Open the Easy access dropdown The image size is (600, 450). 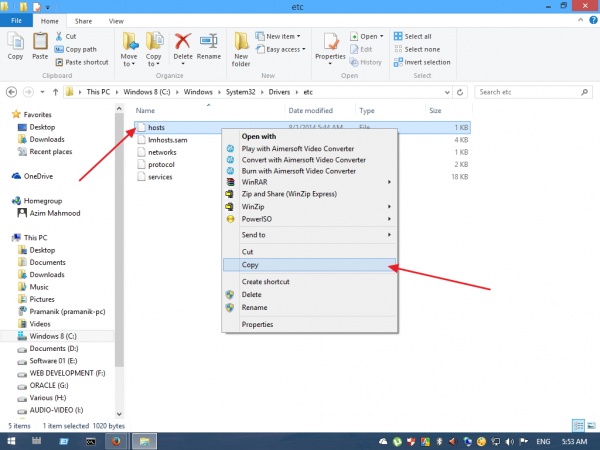tap(280, 49)
